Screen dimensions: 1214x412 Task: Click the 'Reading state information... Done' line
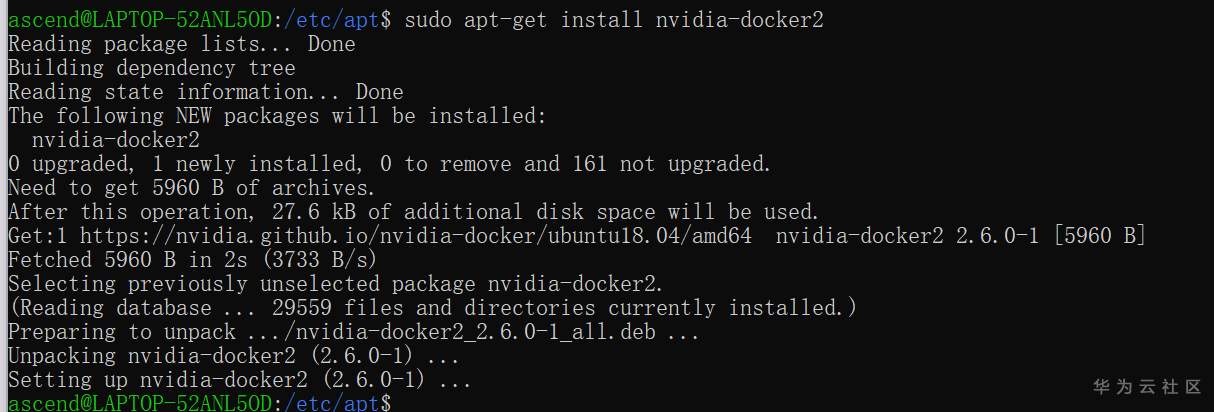pyautogui.click(x=205, y=92)
